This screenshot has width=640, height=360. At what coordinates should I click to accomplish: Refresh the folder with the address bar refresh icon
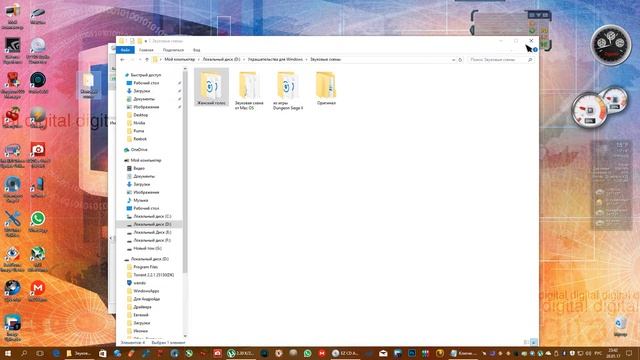pyautogui.click(x=460, y=60)
